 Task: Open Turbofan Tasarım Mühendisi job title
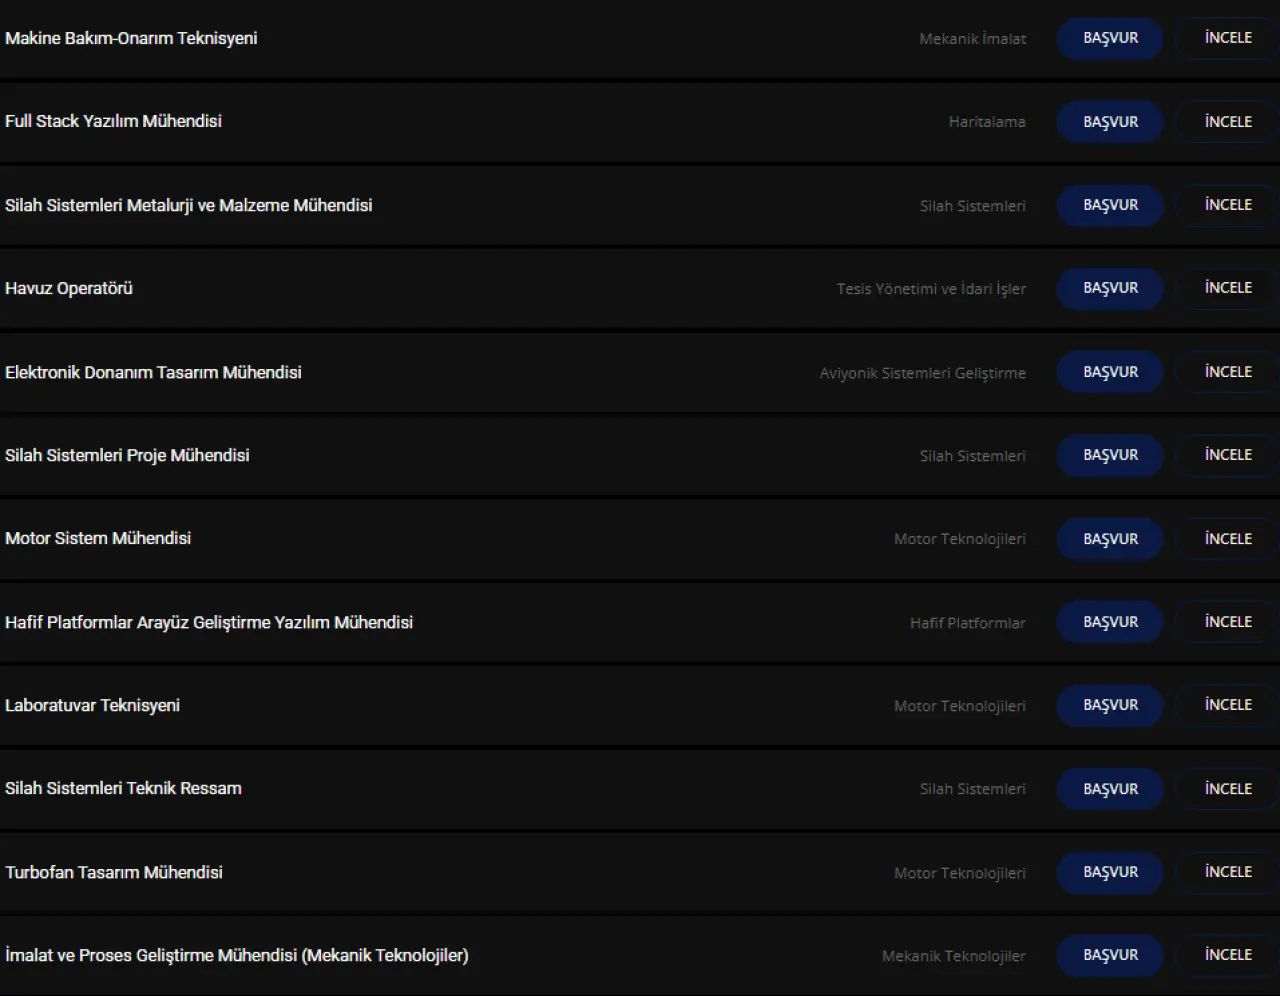(x=114, y=872)
